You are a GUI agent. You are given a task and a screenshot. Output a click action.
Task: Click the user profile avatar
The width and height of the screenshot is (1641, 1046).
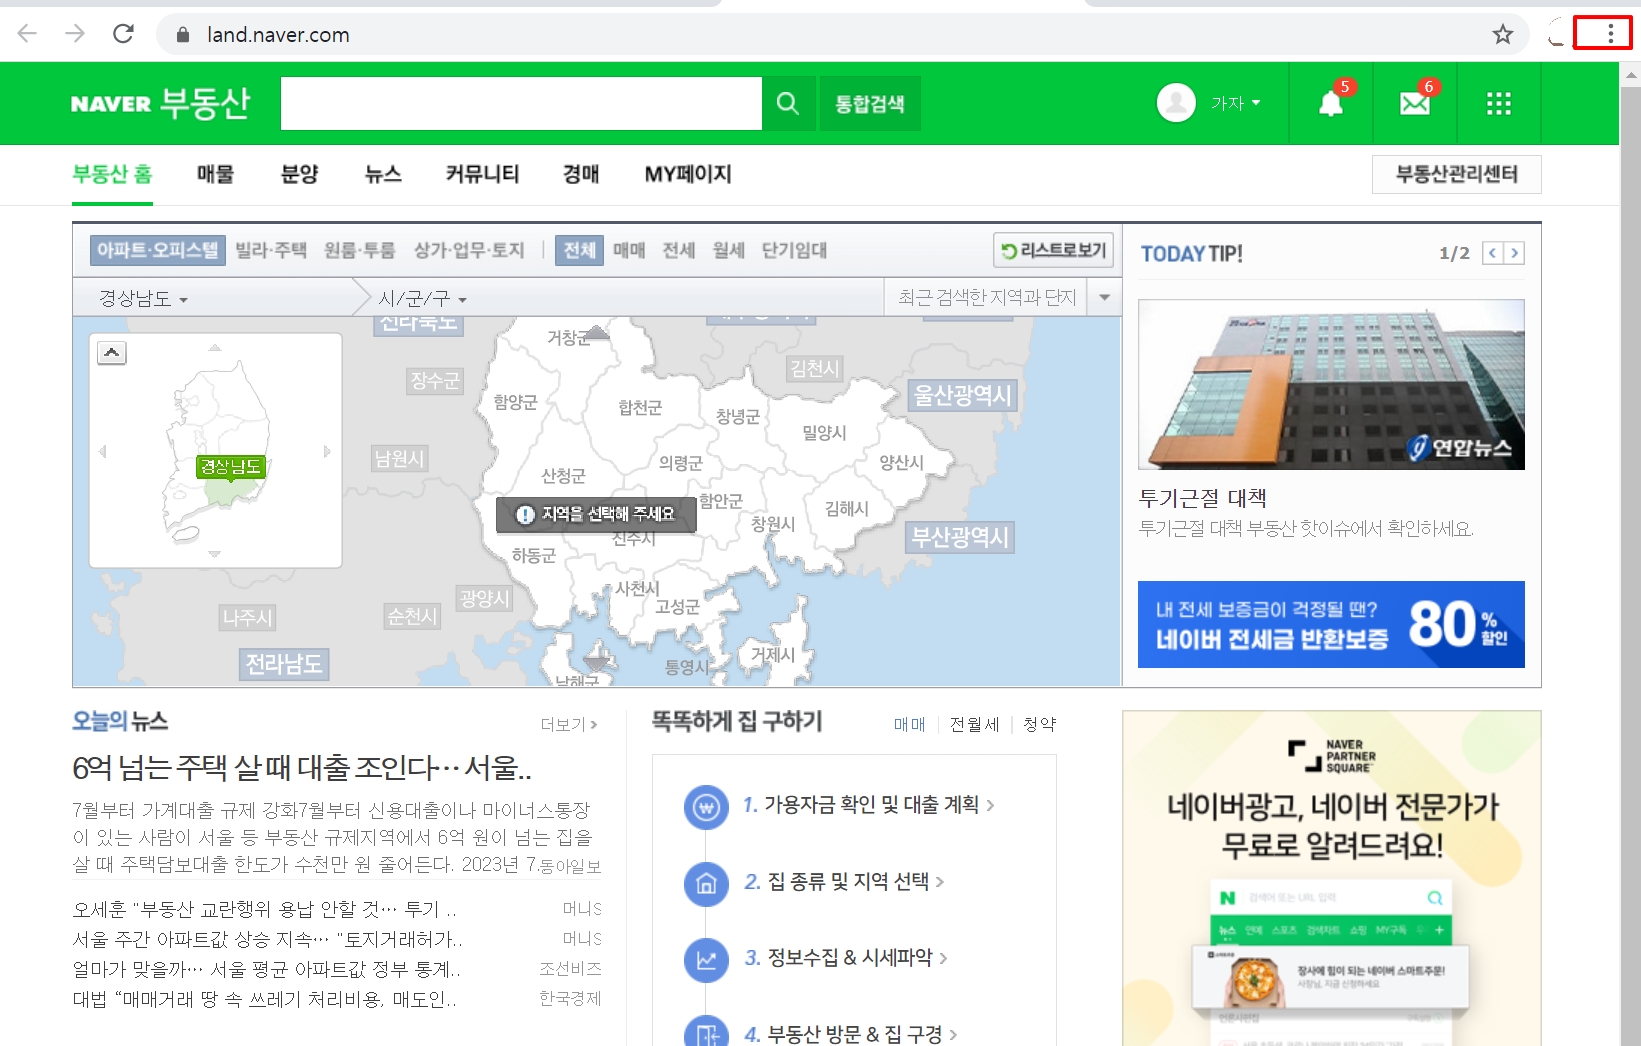(x=1176, y=103)
